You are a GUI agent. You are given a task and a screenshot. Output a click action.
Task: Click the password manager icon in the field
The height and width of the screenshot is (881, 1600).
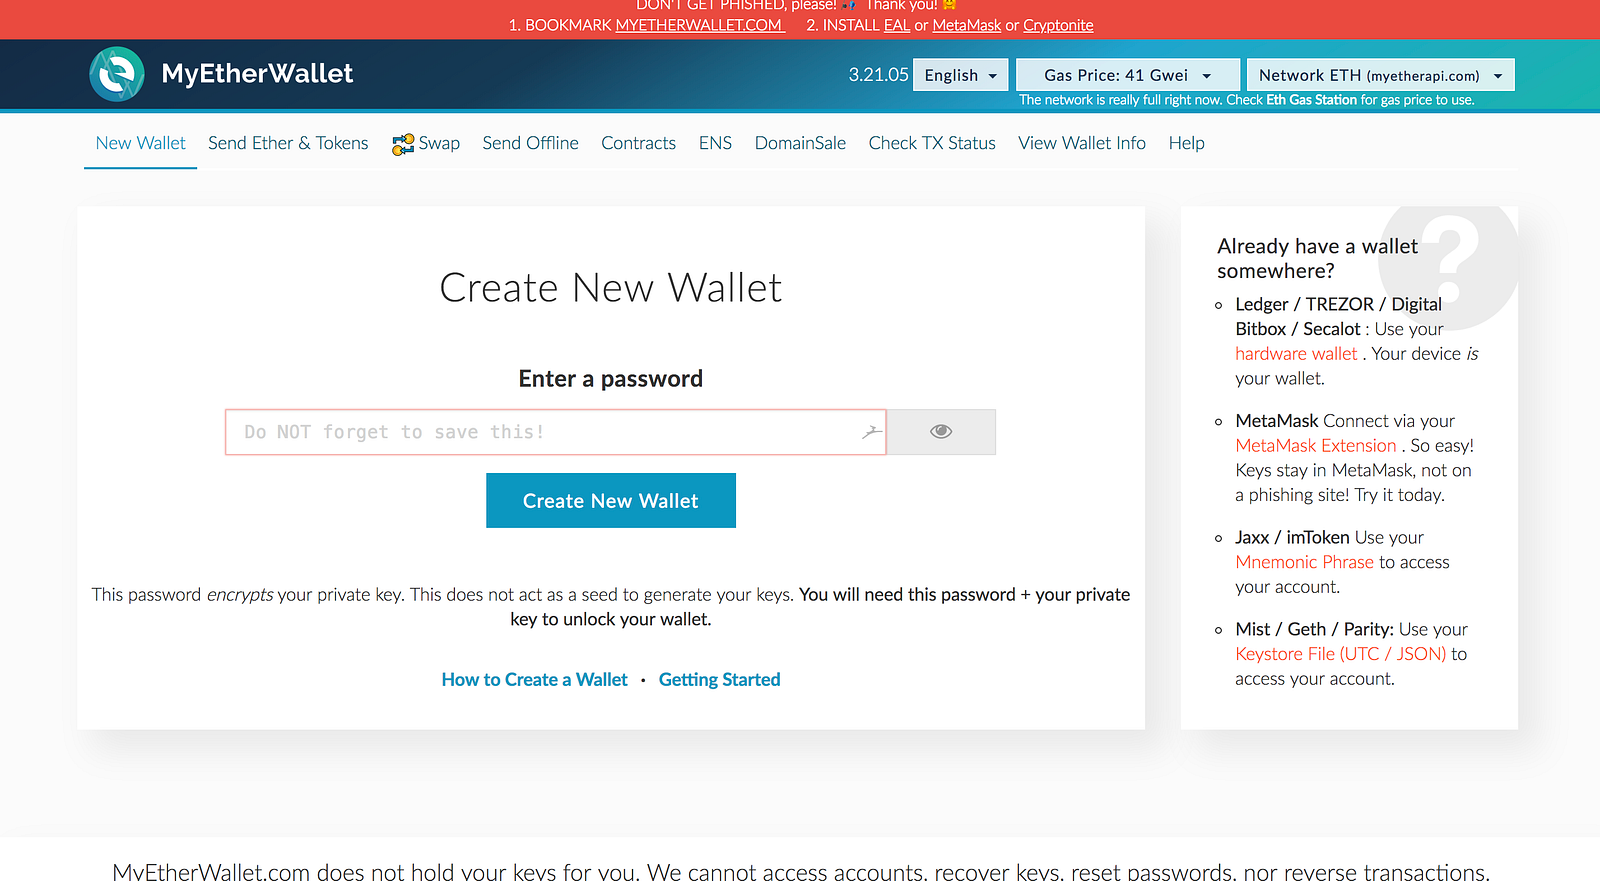click(x=872, y=432)
